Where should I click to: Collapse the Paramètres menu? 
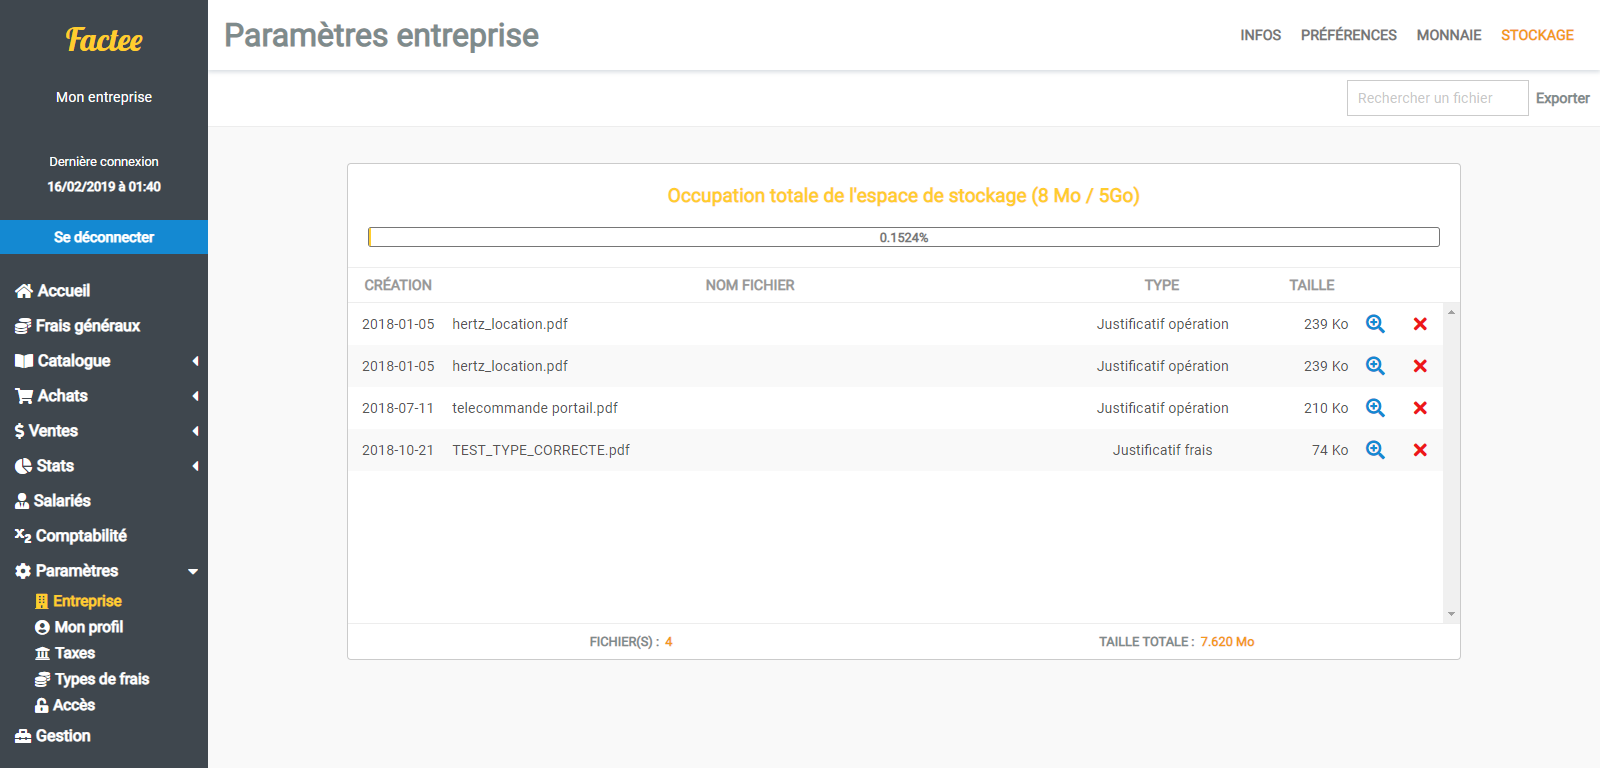(x=193, y=571)
